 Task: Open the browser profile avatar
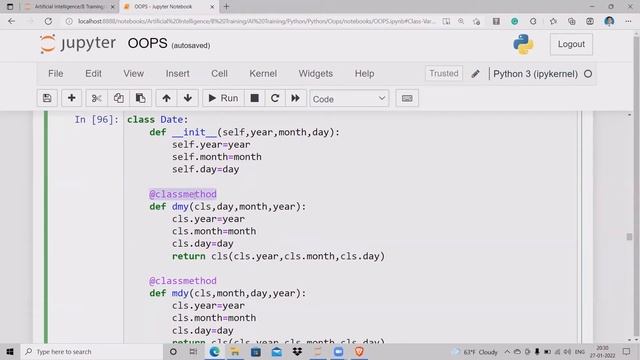click(609, 21)
